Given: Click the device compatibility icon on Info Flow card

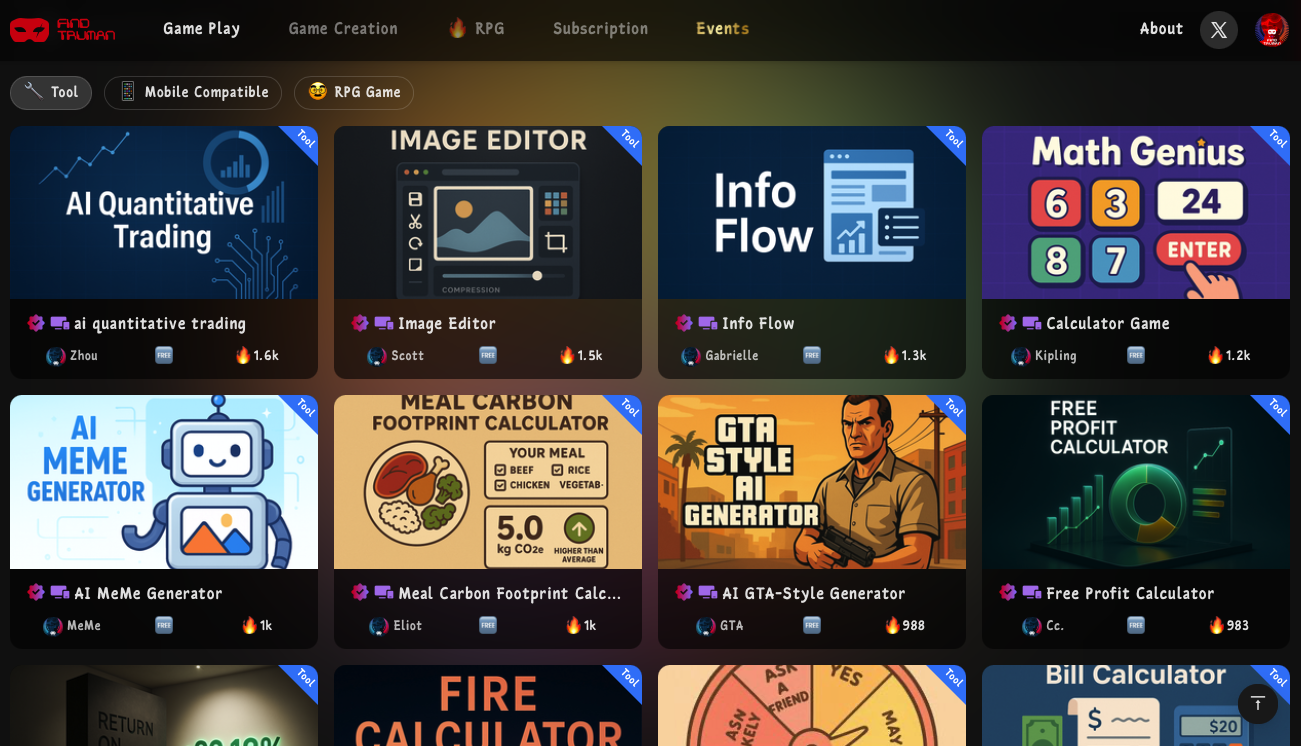Looking at the screenshot, I should (x=706, y=323).
